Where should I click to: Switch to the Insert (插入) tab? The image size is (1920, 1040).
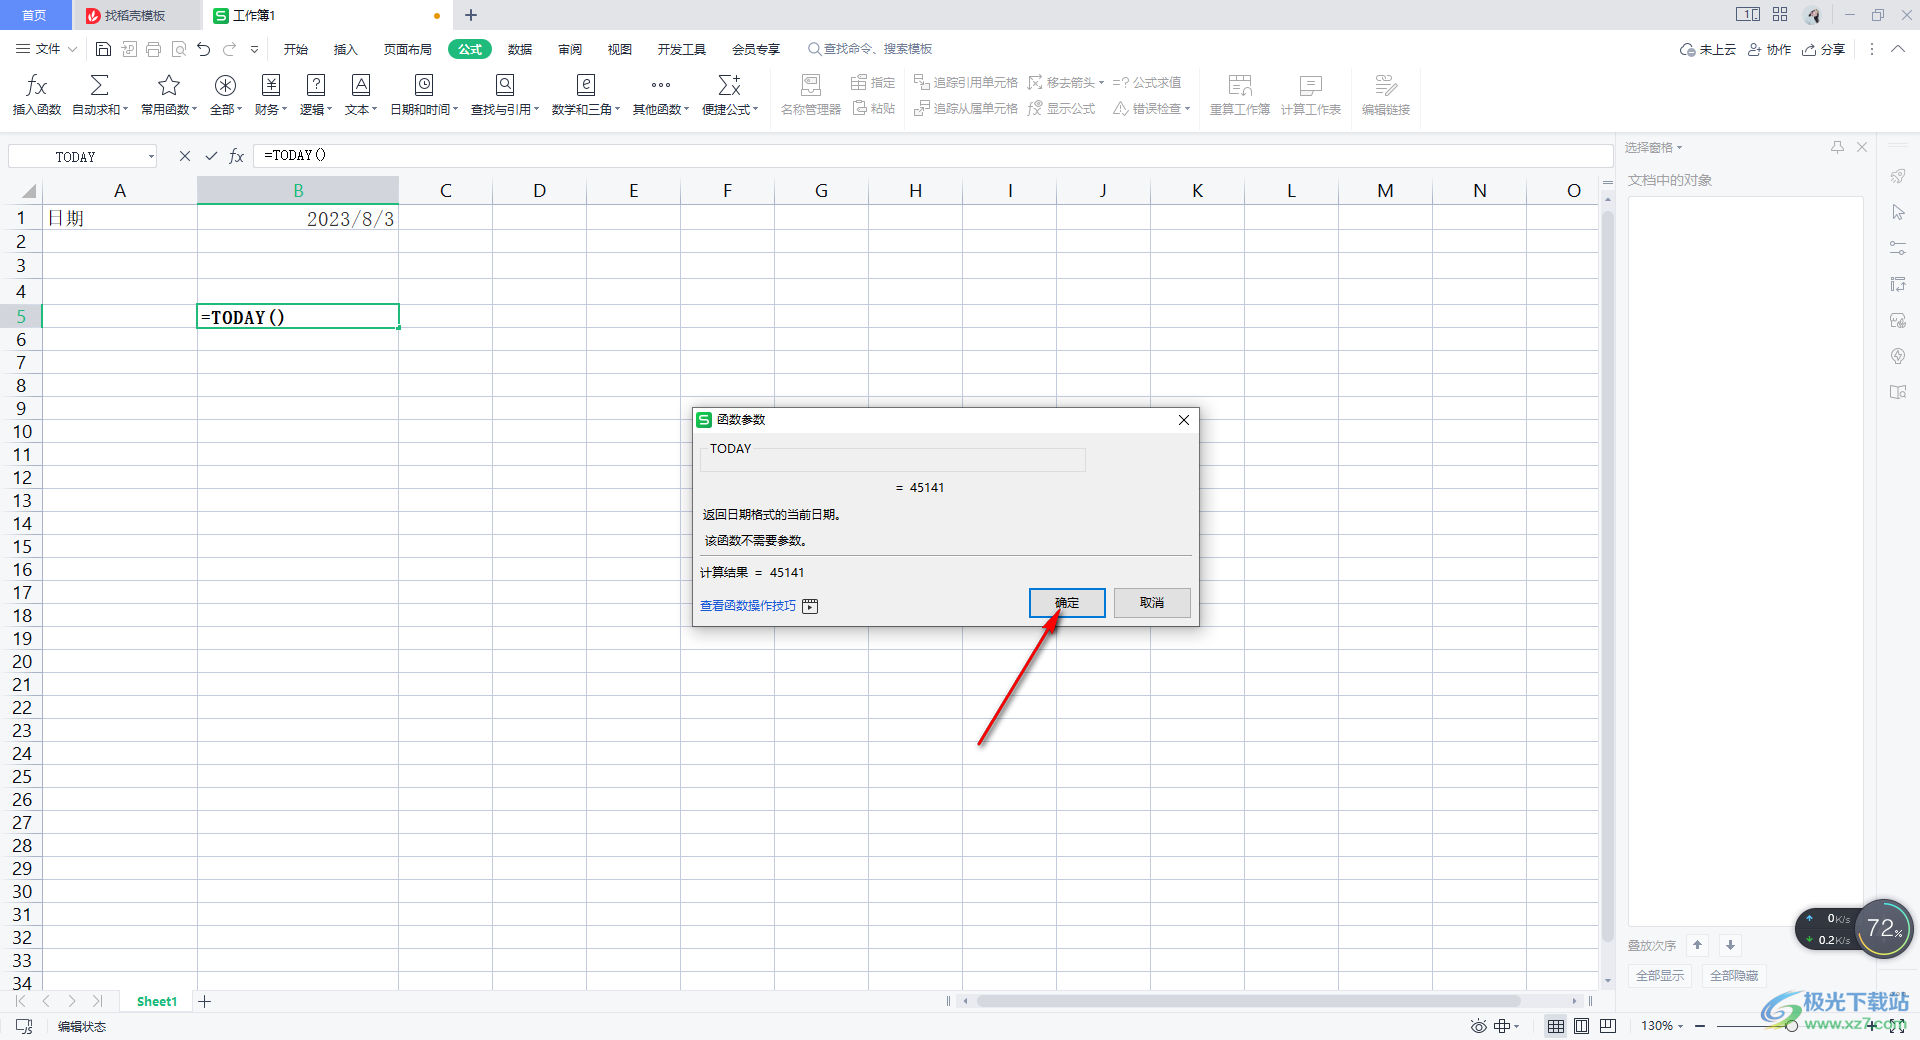click(x=345, y=49)
